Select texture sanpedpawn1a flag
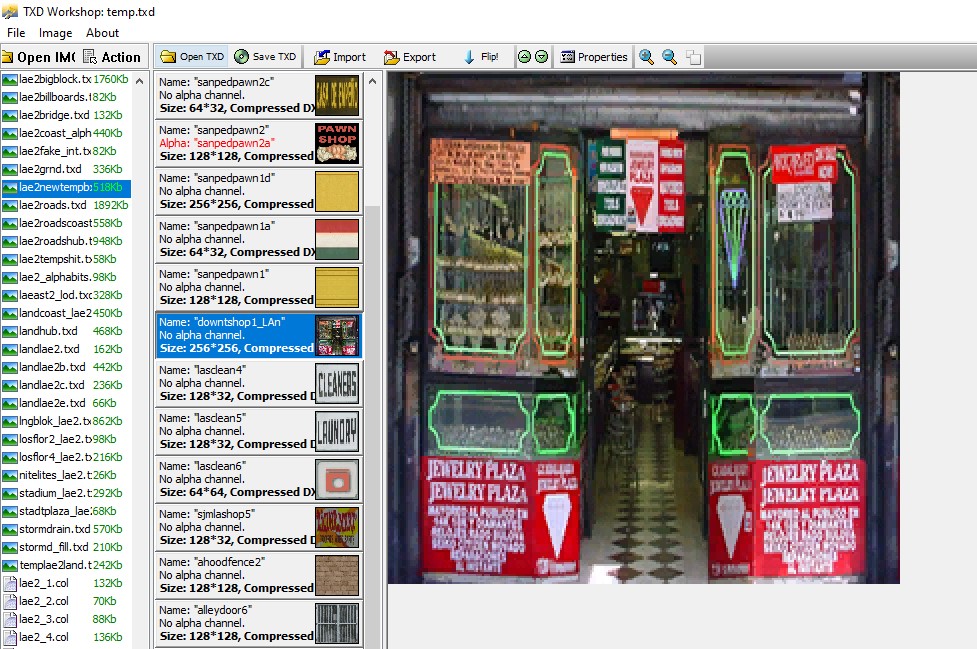Viewport: 977px width, 649px height. click(x=259, y=239)
